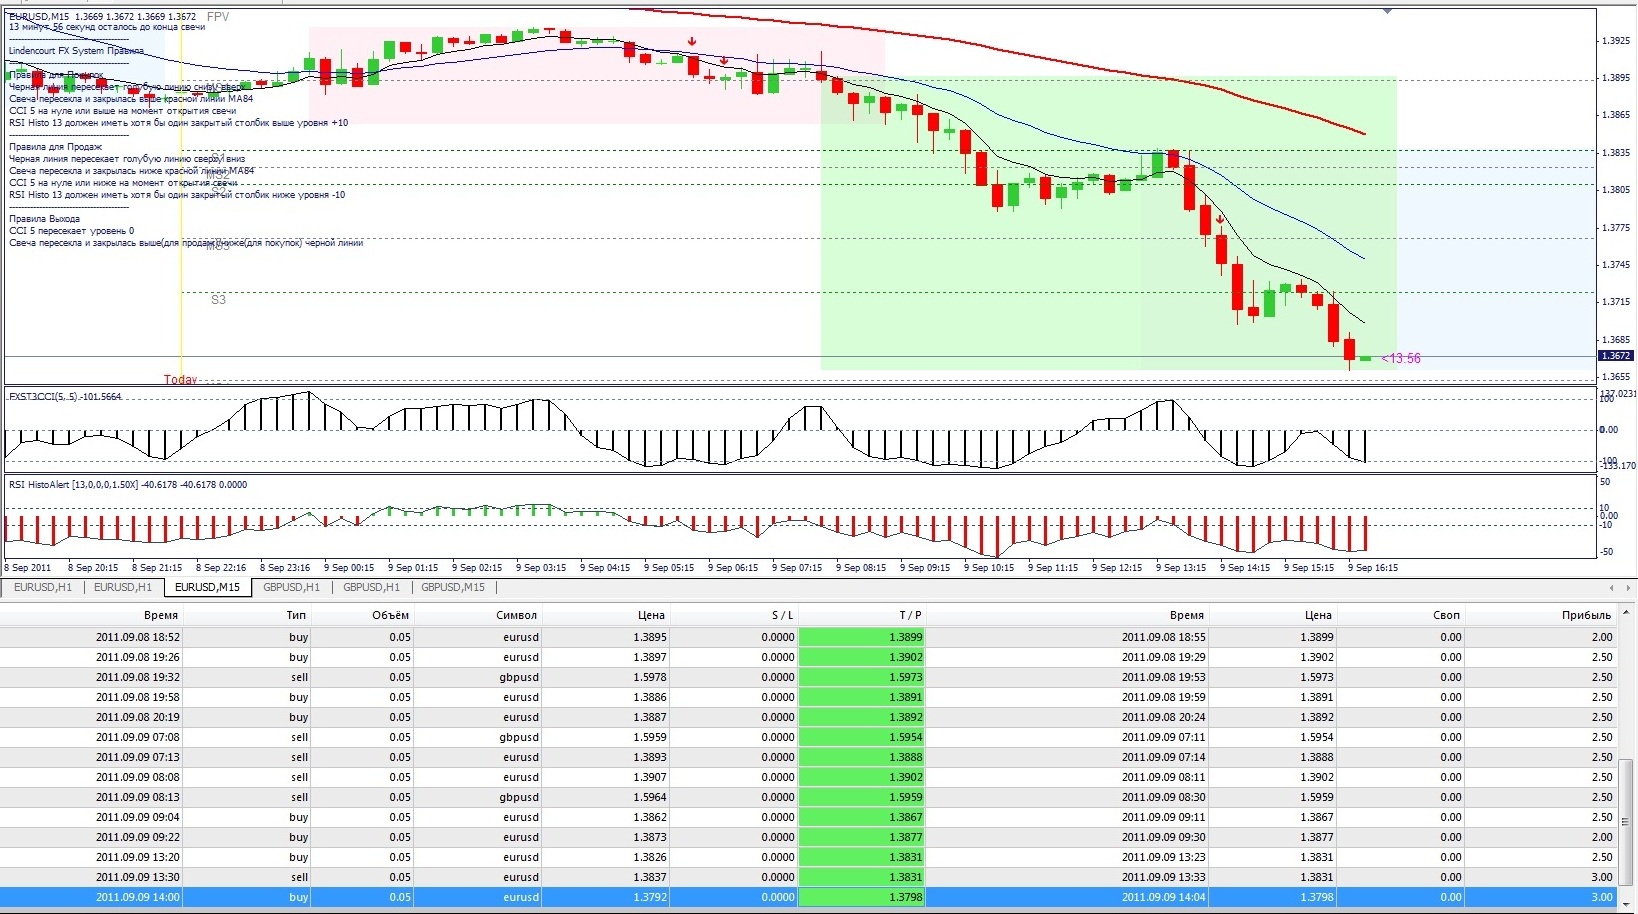Click the 8 Sep 2011 date axis label
Viewport: 1638px width, 914px height.
click(x=29, y=568)
